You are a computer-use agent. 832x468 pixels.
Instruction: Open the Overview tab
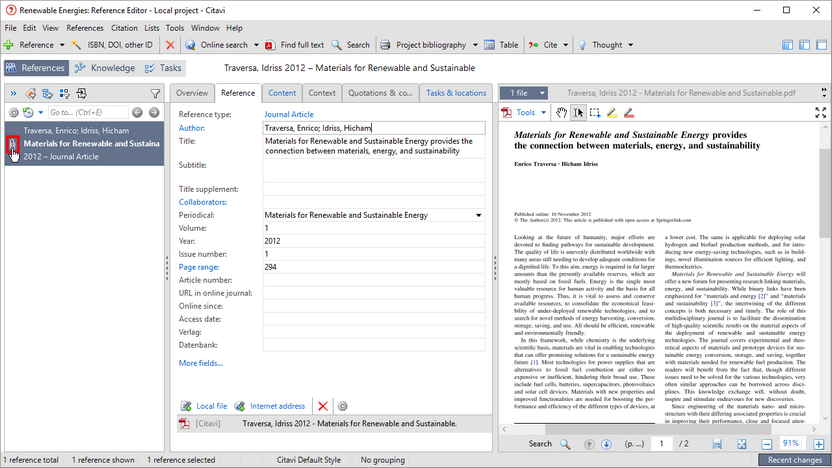click(192, 93)
